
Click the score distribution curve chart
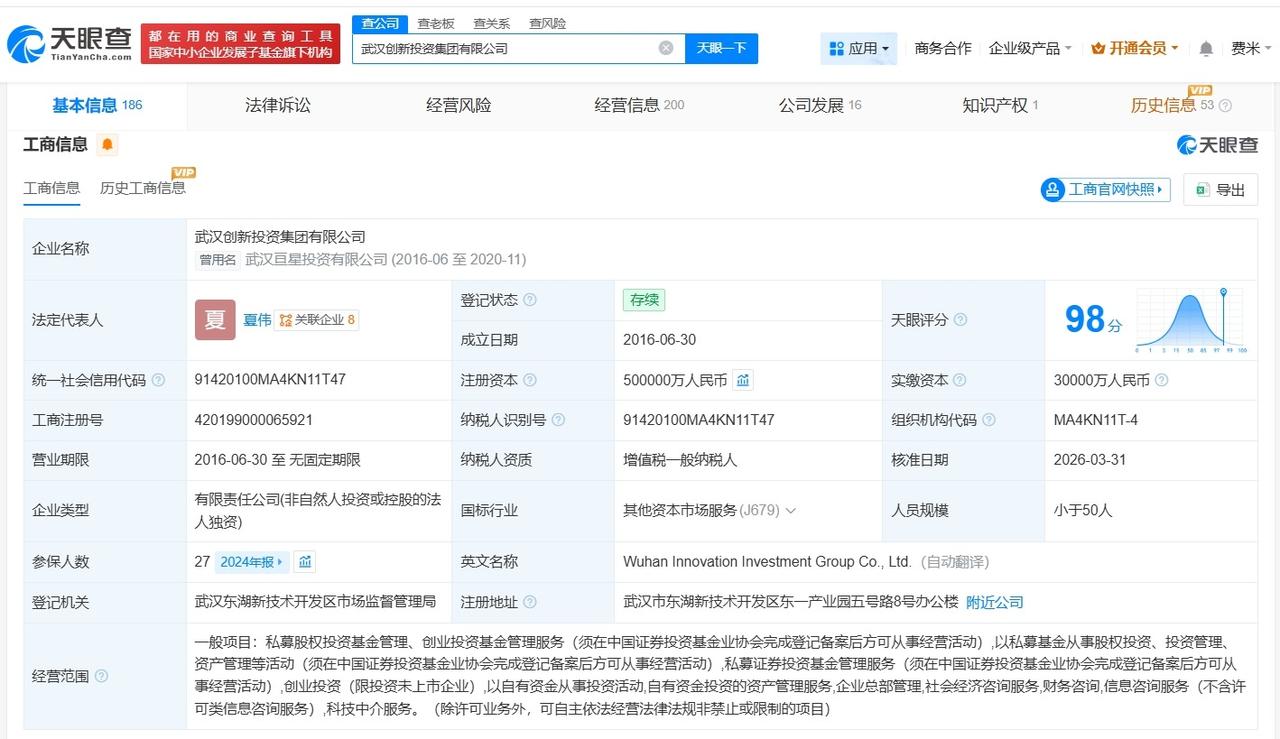point(1190,320)
